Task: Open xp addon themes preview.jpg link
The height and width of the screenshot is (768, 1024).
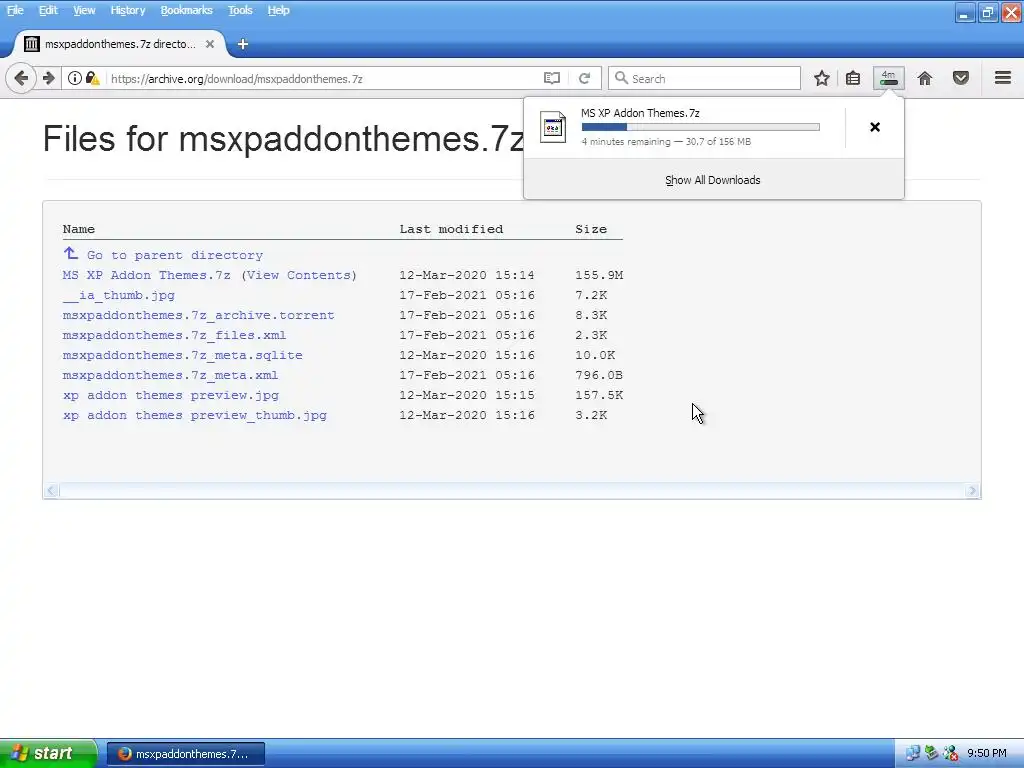Action: tap(171, 395)
